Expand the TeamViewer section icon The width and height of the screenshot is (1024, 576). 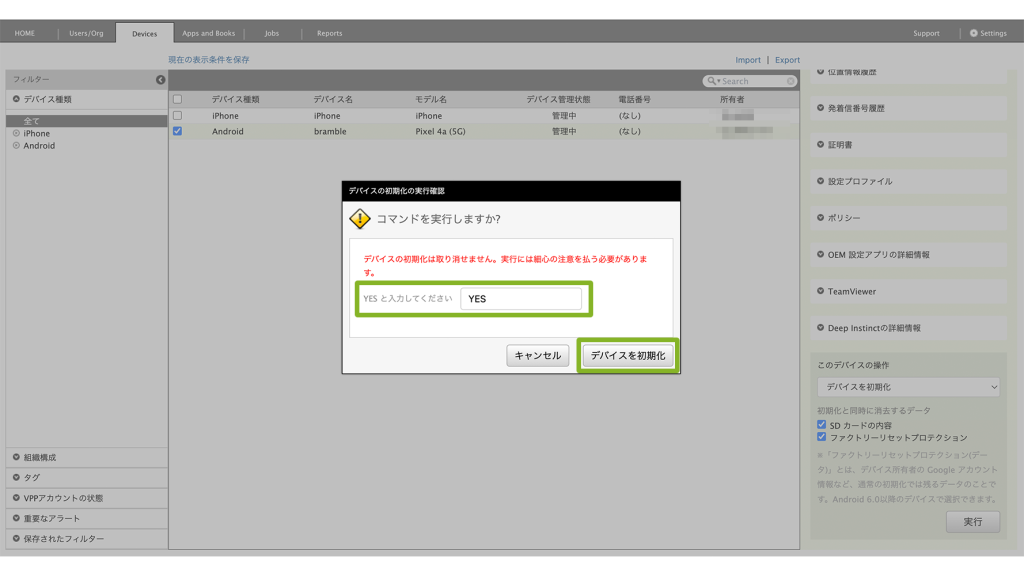(821, 291)
